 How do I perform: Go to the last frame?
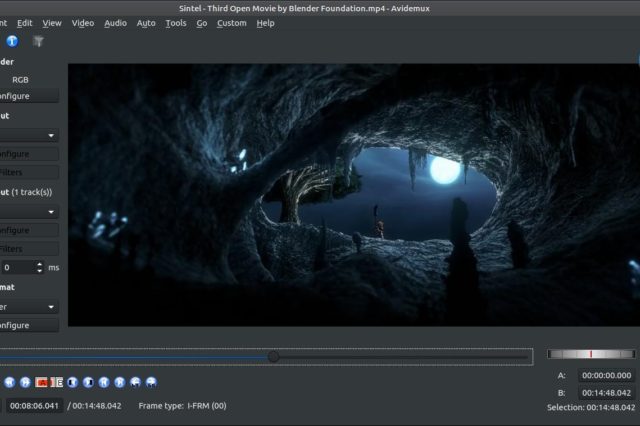tap(119, 382)
